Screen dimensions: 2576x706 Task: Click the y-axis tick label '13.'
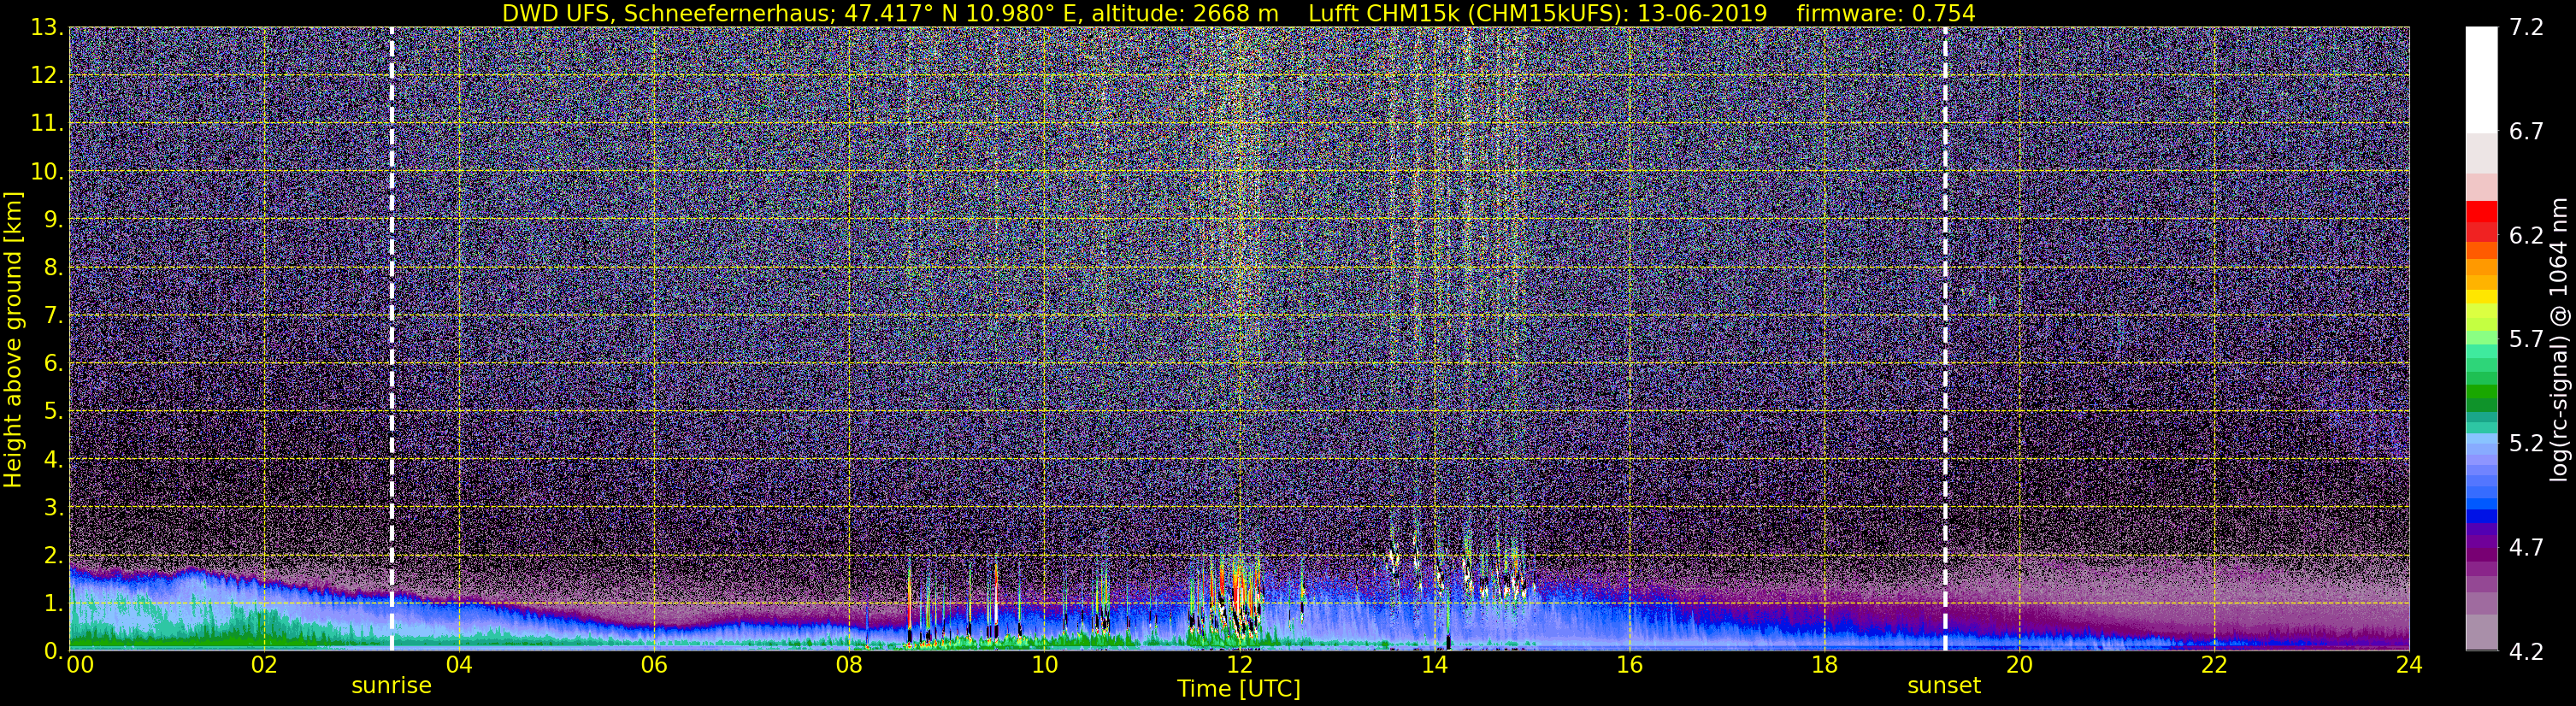[47, 27]
